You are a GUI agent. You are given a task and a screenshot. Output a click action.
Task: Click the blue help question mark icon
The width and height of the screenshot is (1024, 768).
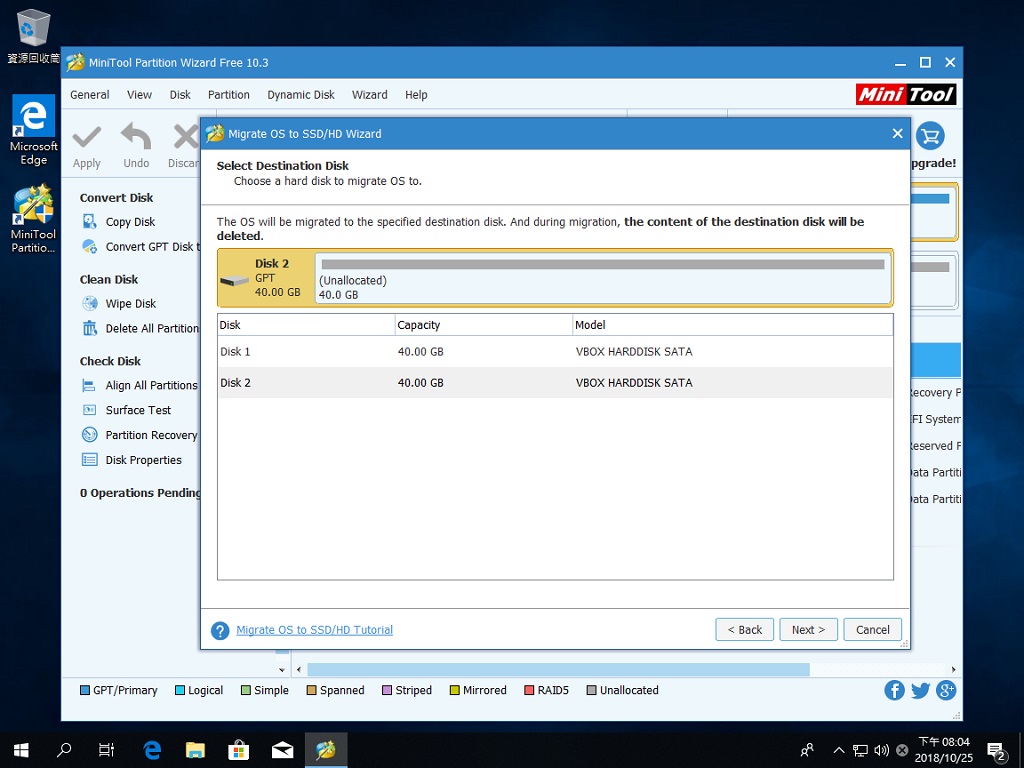tap(220, 630)
